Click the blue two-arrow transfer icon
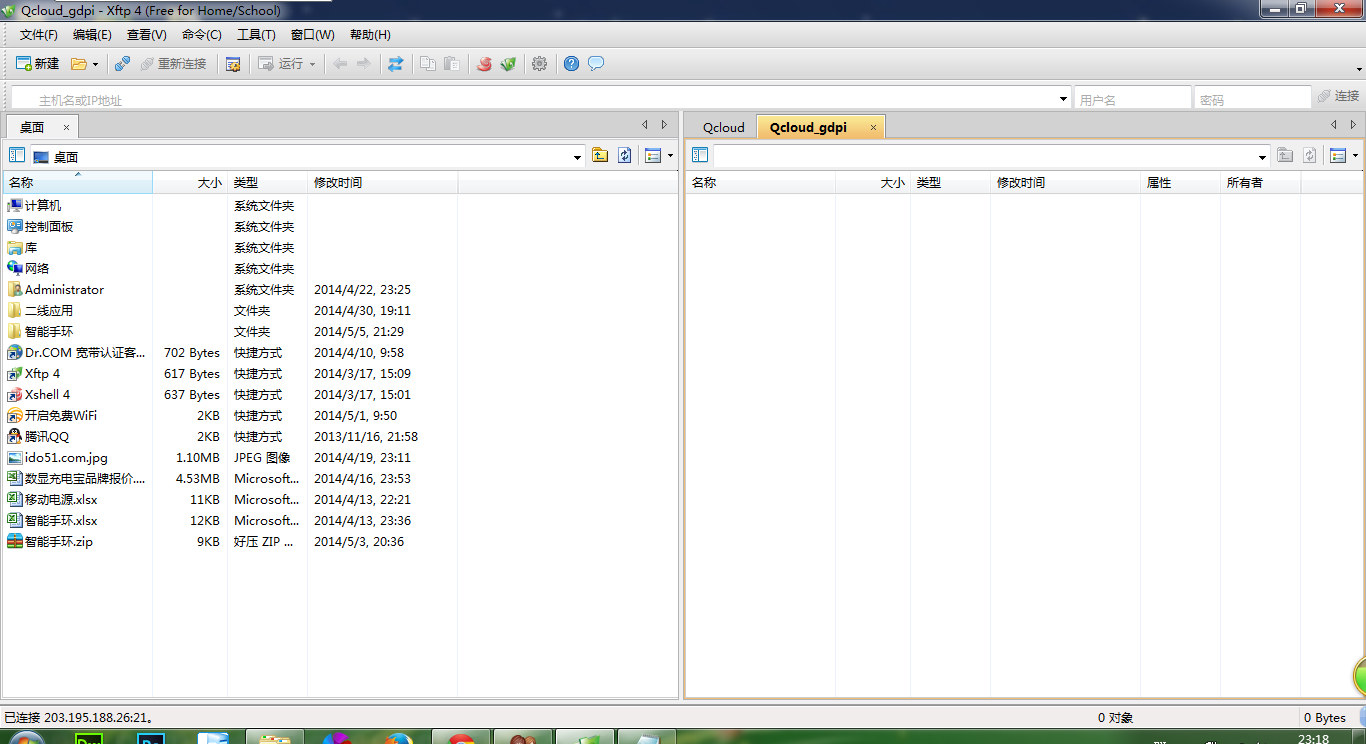This screenshot has height=744, width=1366. click(x=396, y=64)
